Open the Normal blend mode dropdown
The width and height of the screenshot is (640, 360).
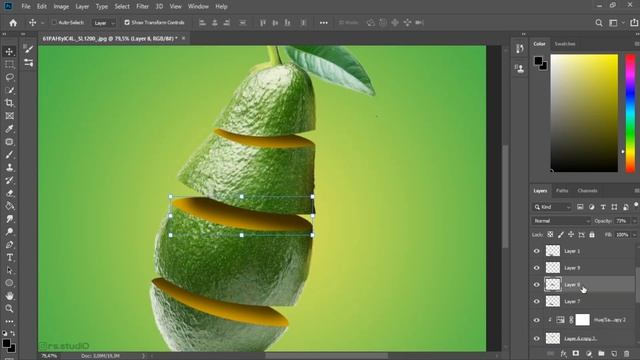pyautogui.click(x=561, y=221)
